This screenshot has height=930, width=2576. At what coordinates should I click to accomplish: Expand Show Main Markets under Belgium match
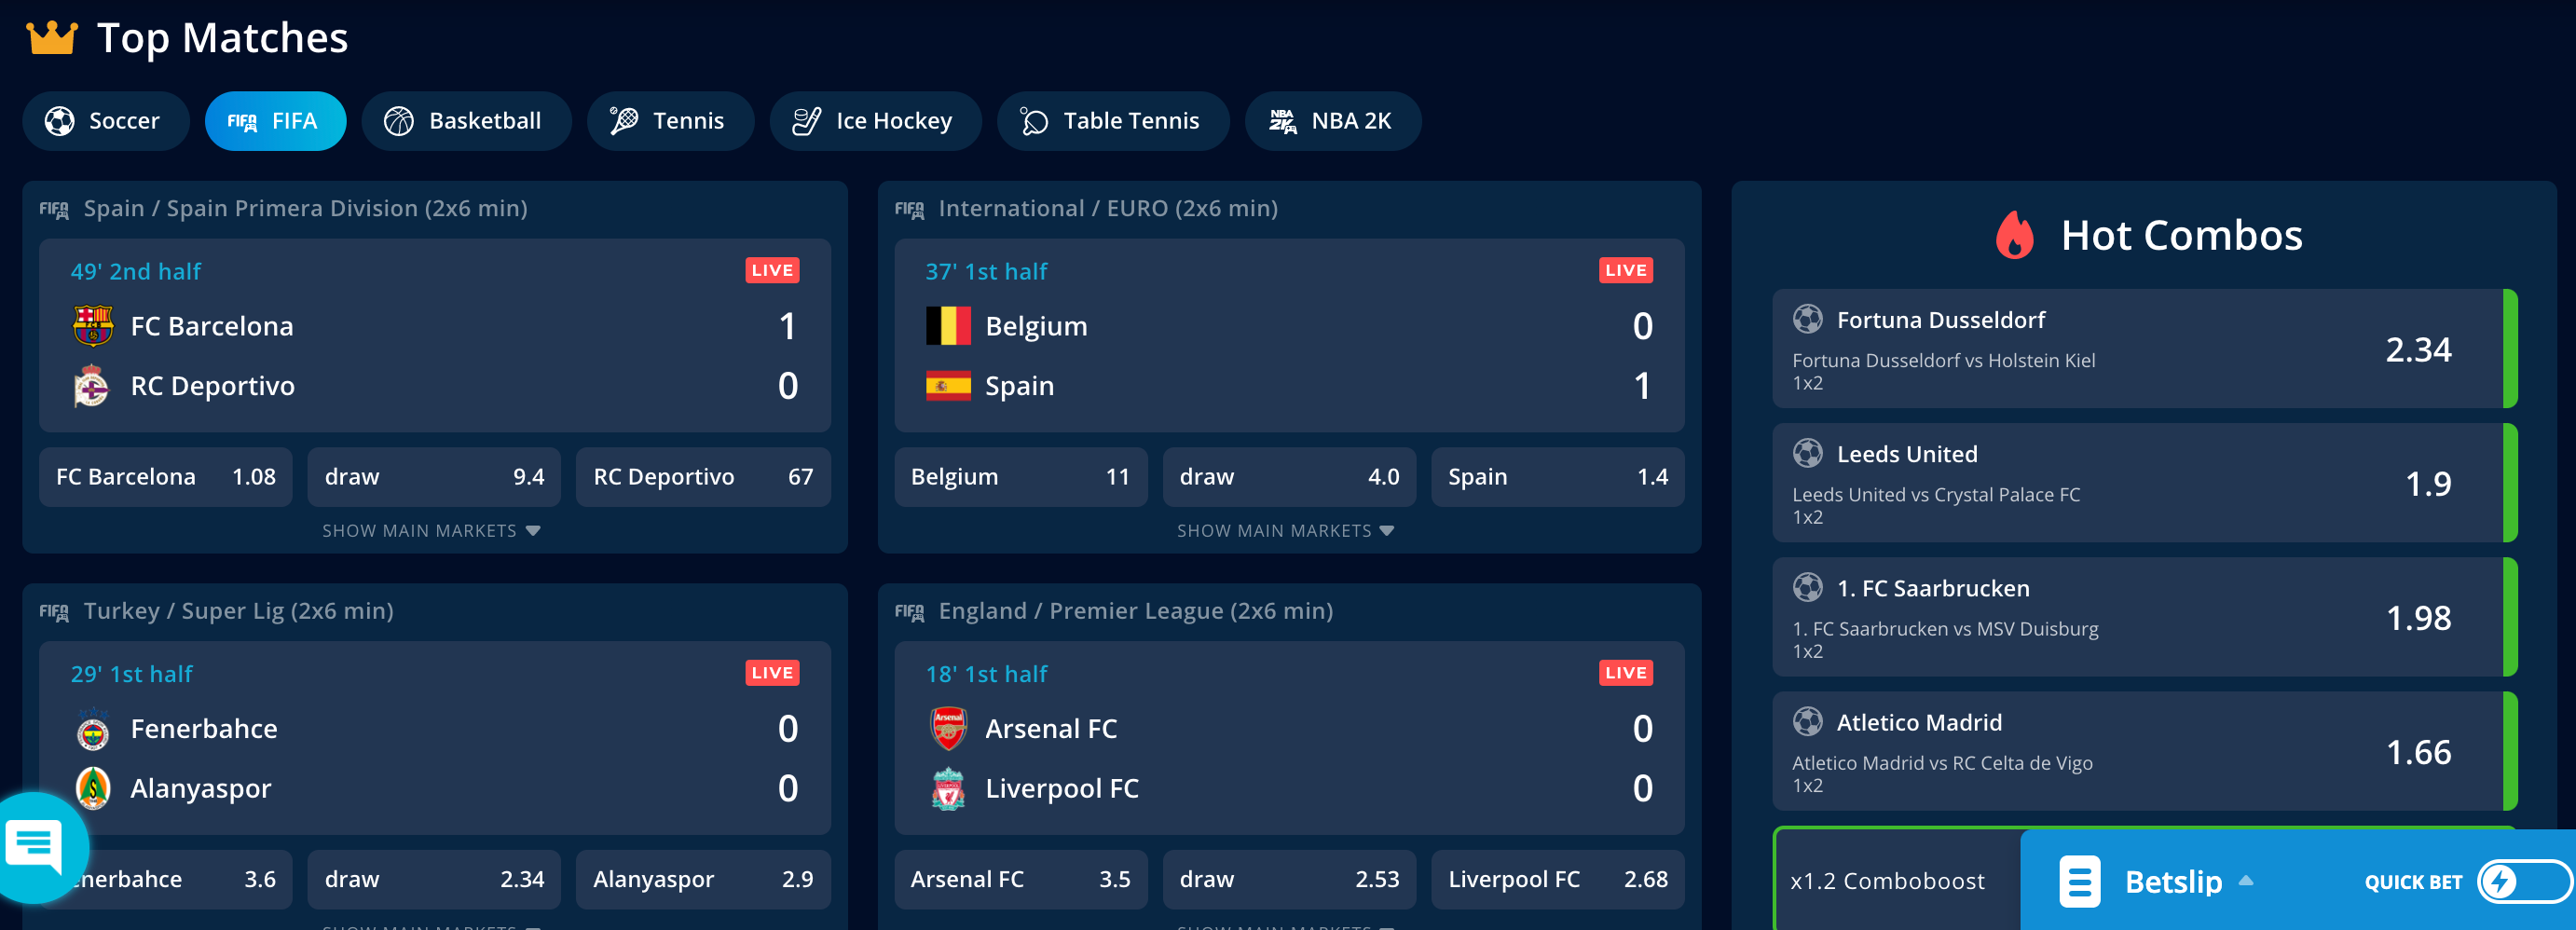(x=1285, y=531)
